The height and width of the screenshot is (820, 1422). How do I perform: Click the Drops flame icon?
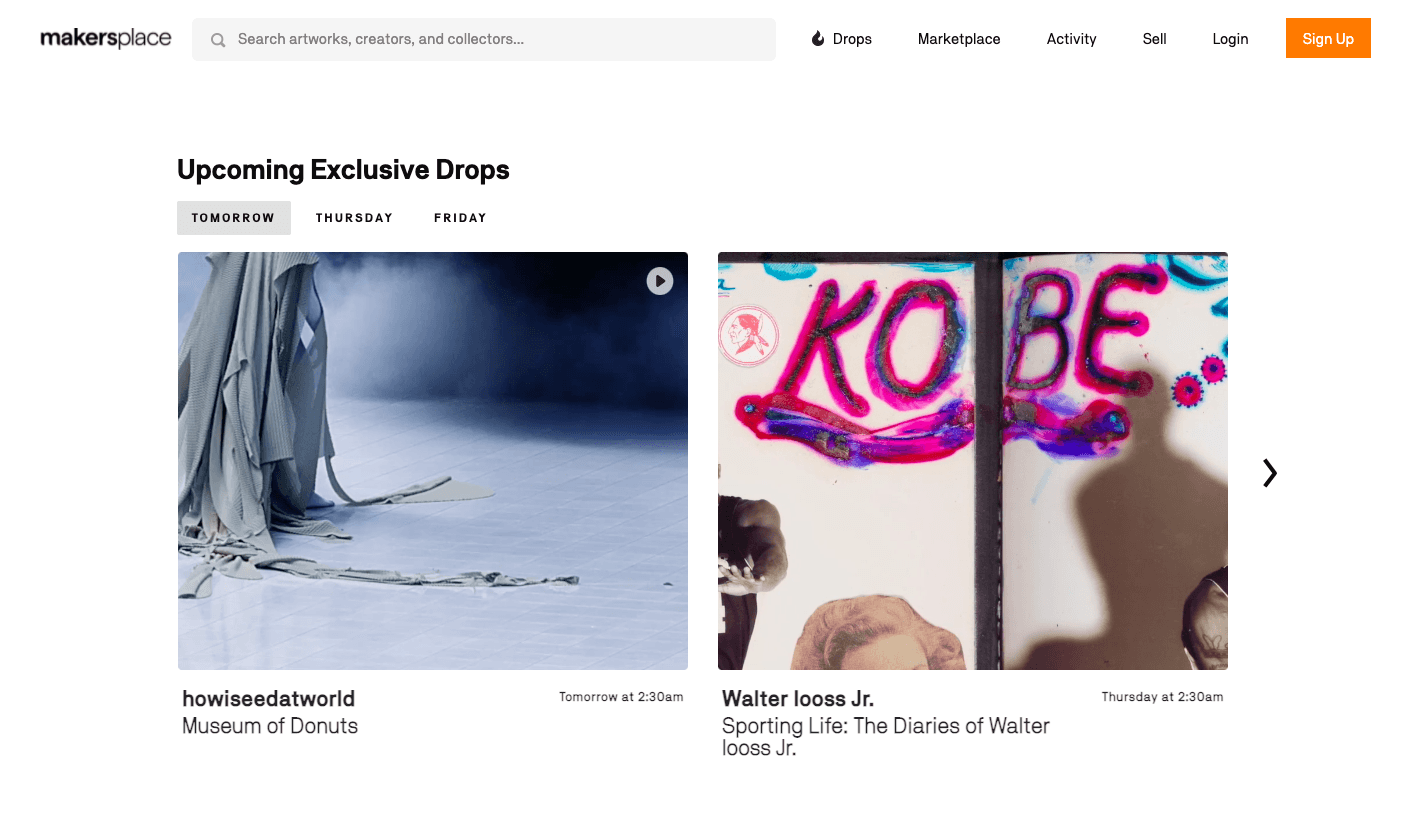coord(818,39)
